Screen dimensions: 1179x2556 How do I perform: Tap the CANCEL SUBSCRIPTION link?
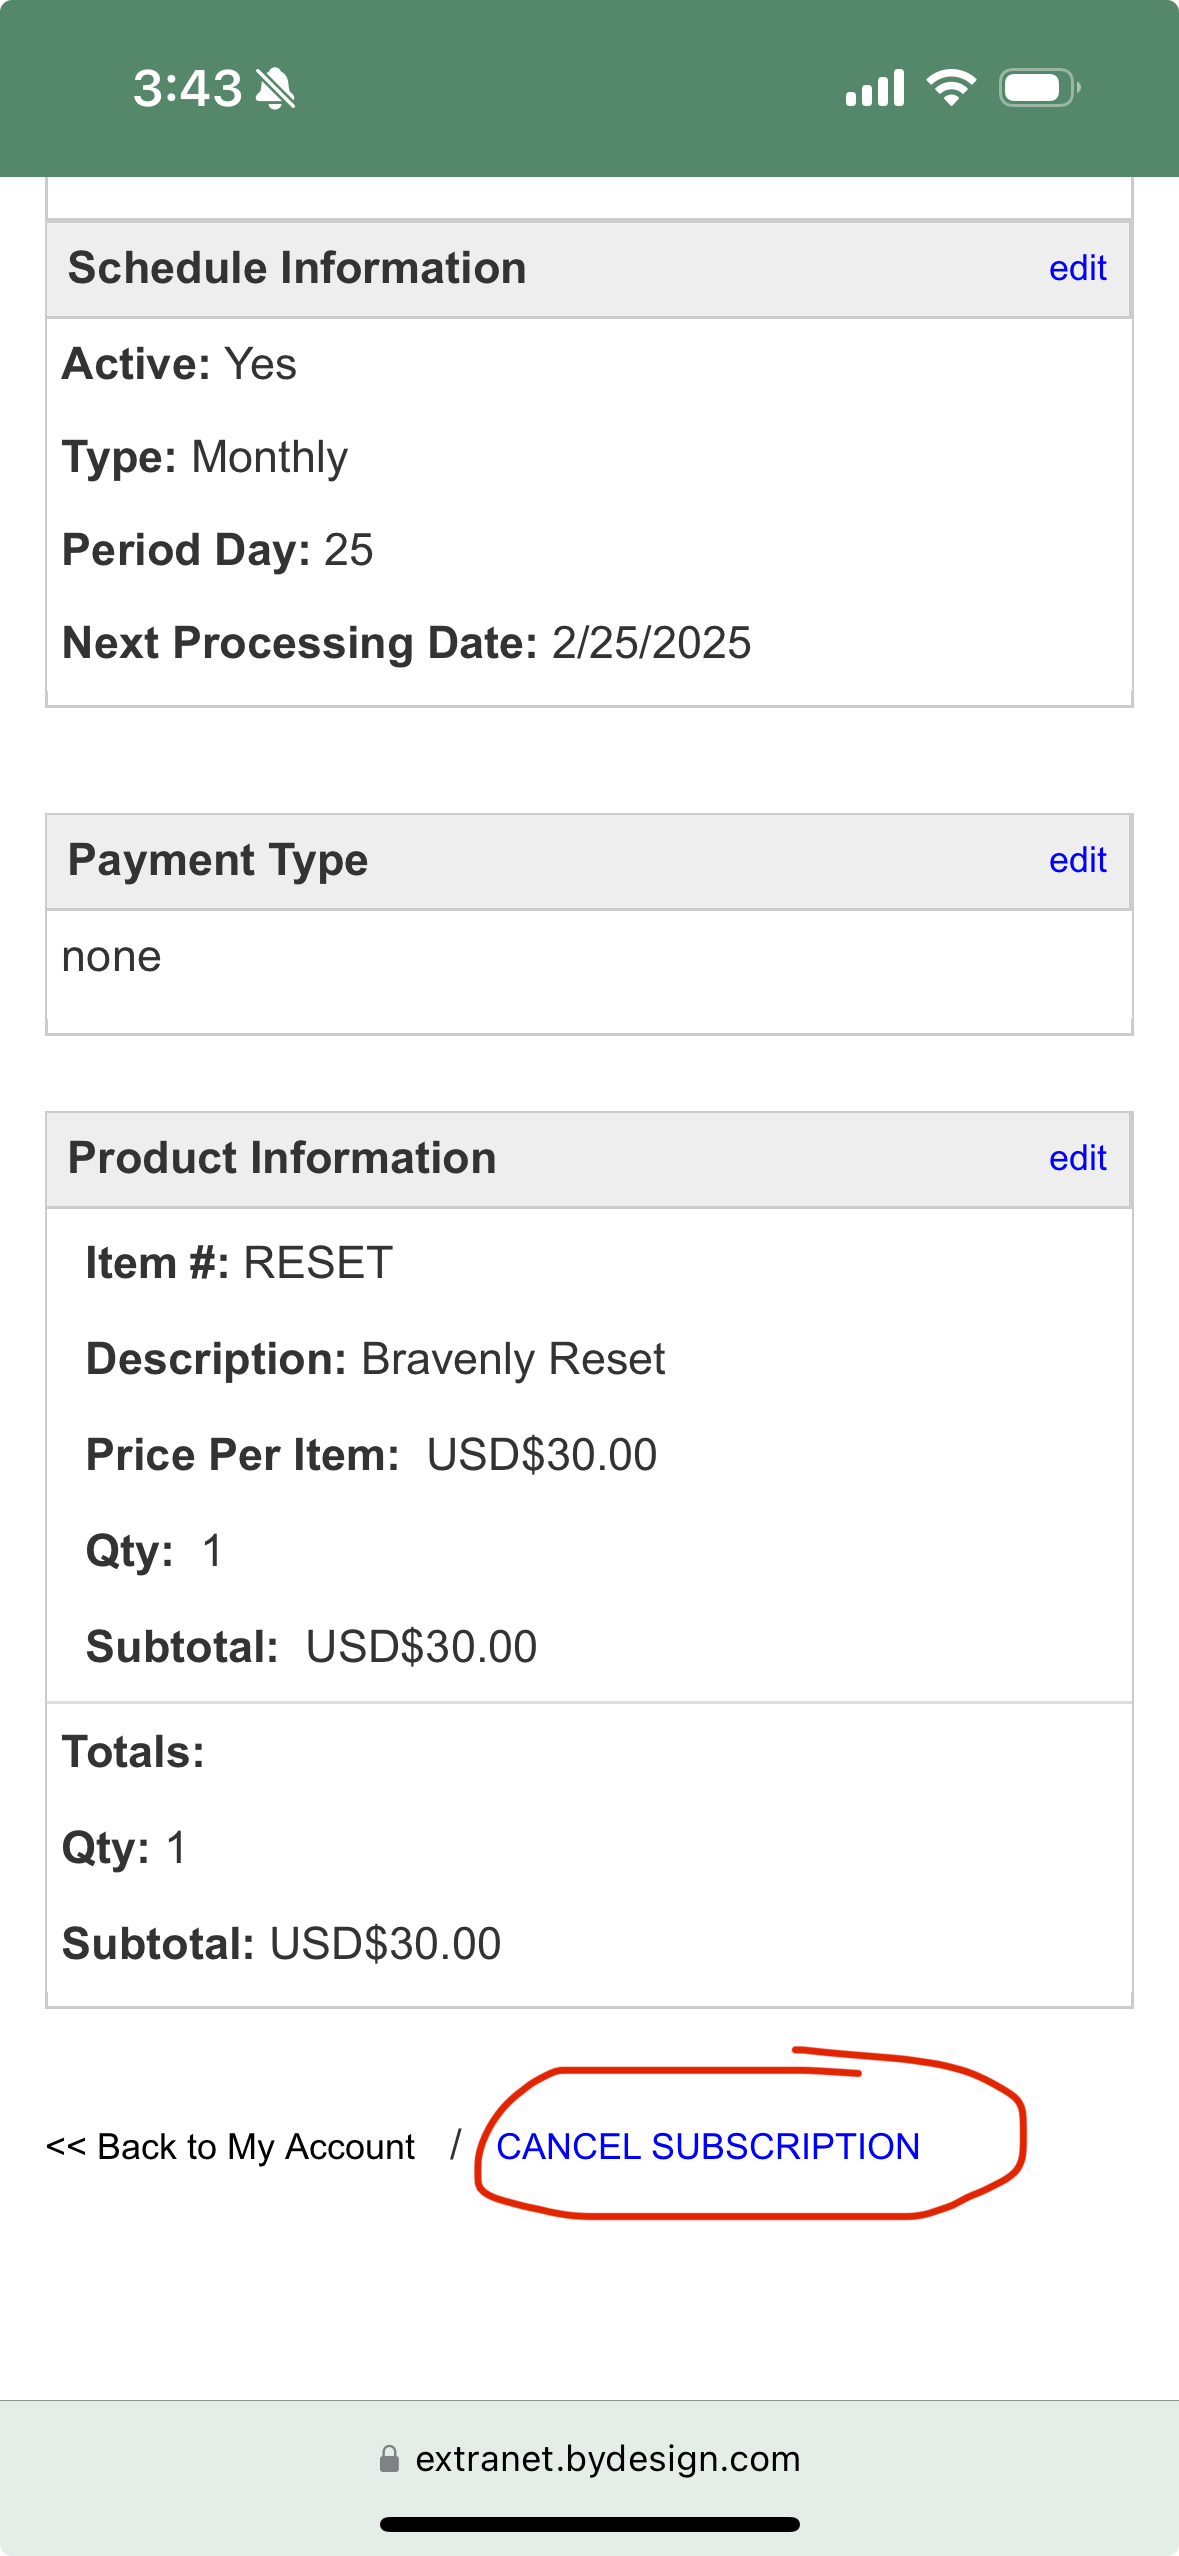pos(707,2146)
